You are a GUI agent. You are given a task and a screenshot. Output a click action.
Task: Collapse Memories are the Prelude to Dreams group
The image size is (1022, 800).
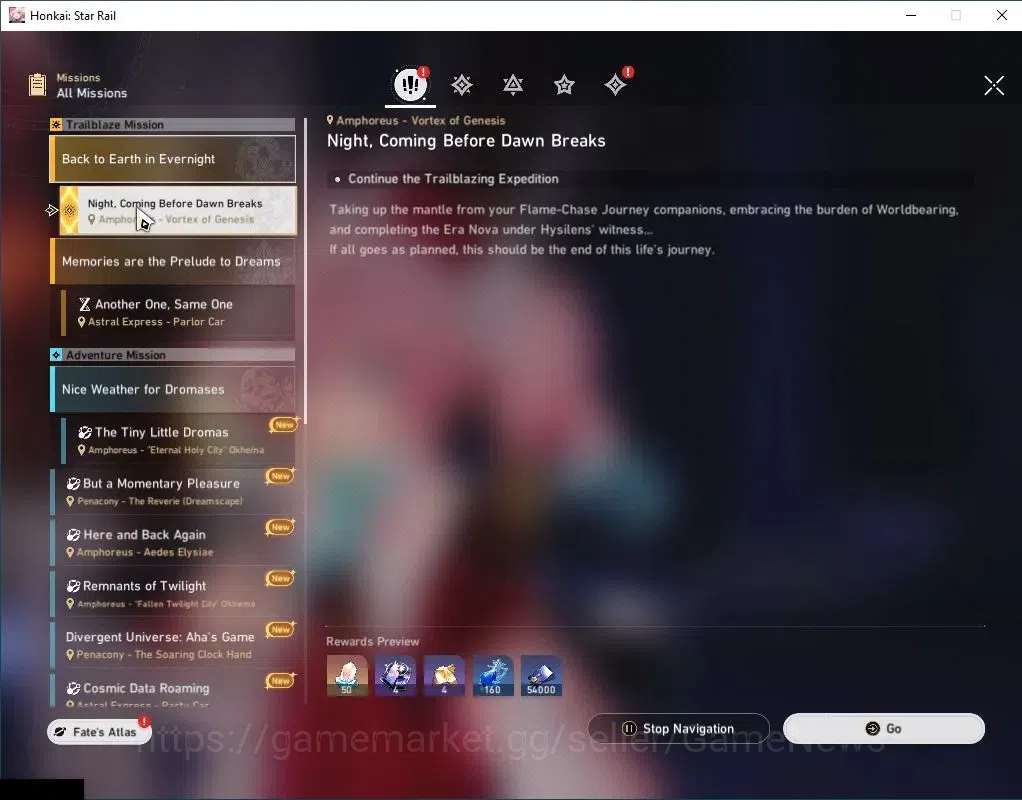[x=173, y=261]
